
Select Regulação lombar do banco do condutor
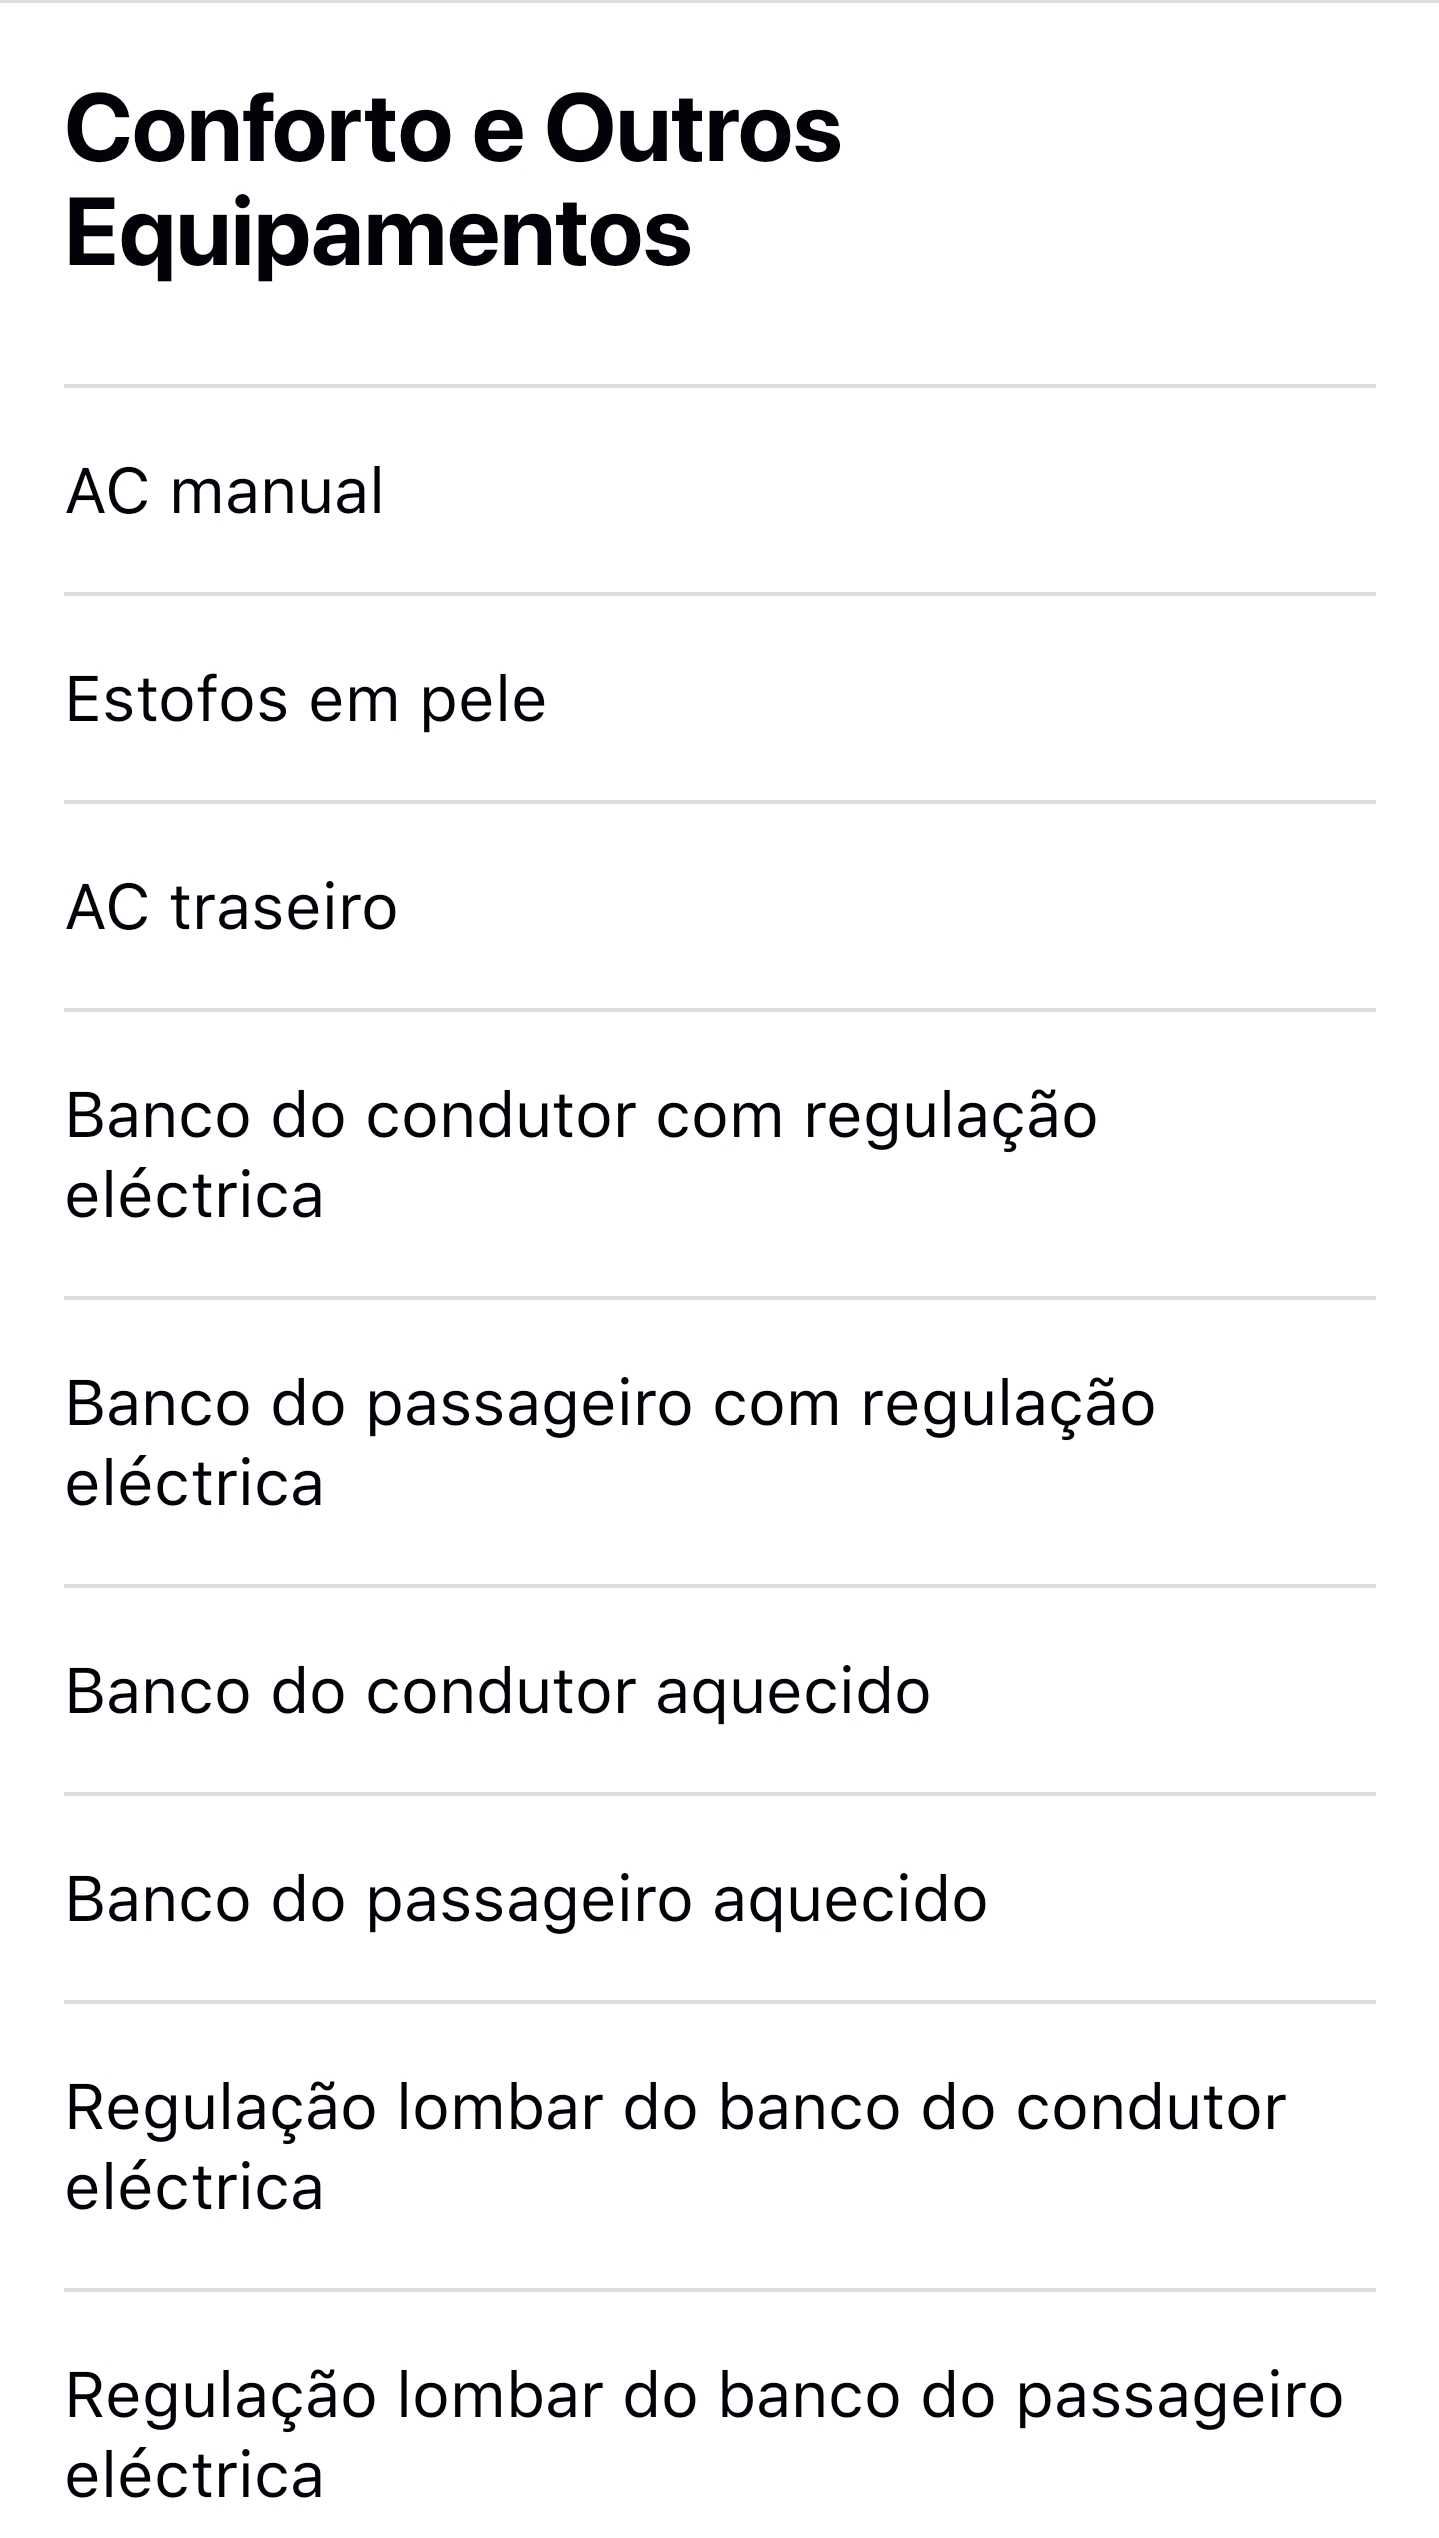click(719, 2147)
